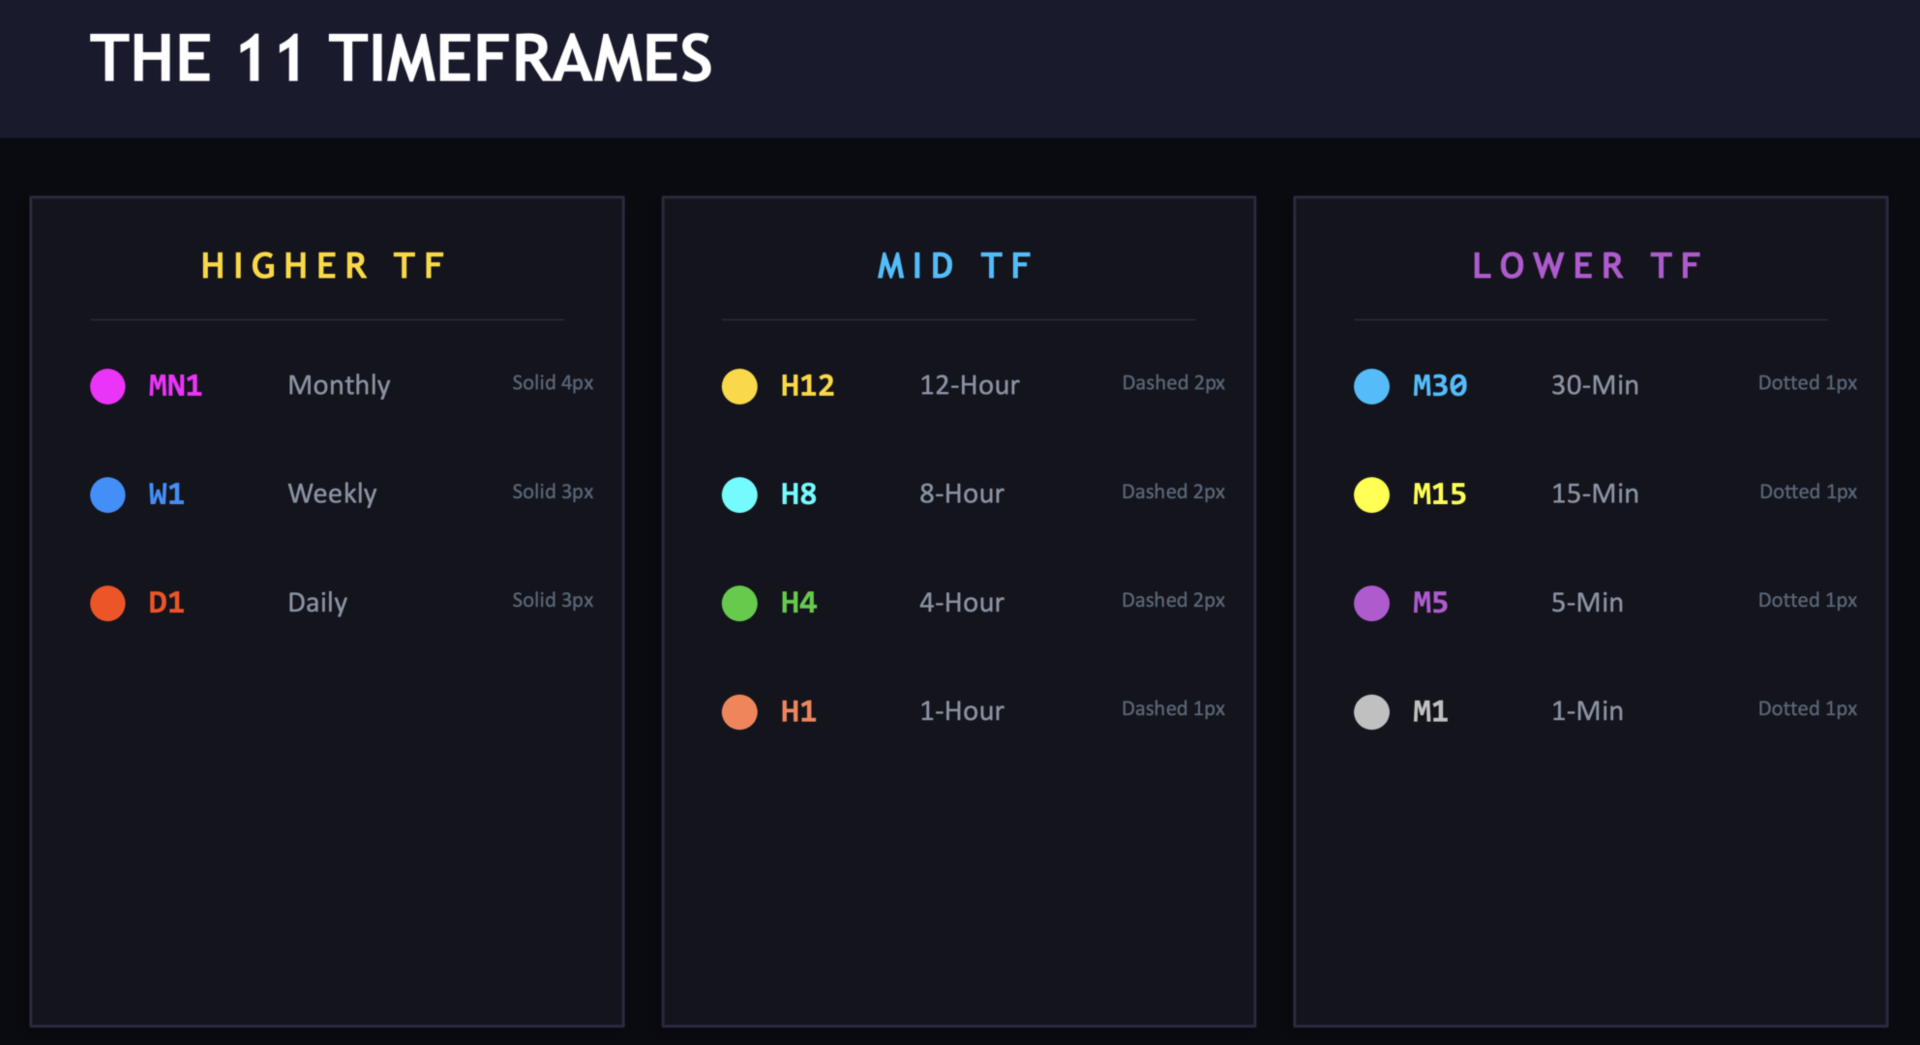
Task: Click the Weekly timeframe label
Action: [x=332, y=494]
